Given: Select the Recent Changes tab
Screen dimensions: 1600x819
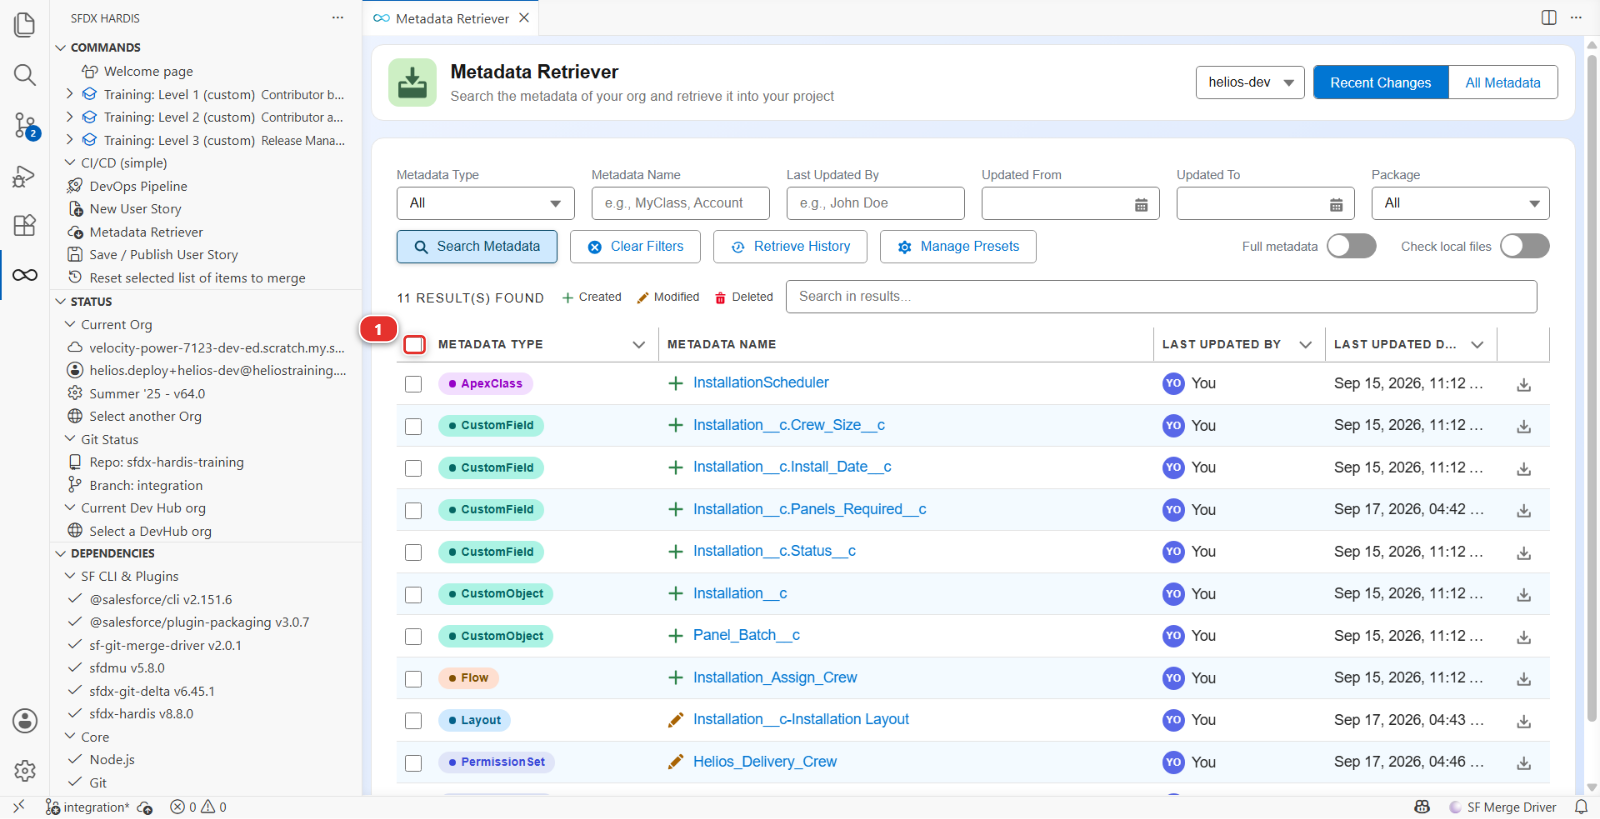Looking at the screenshot, I should (x=1380, y=83).
